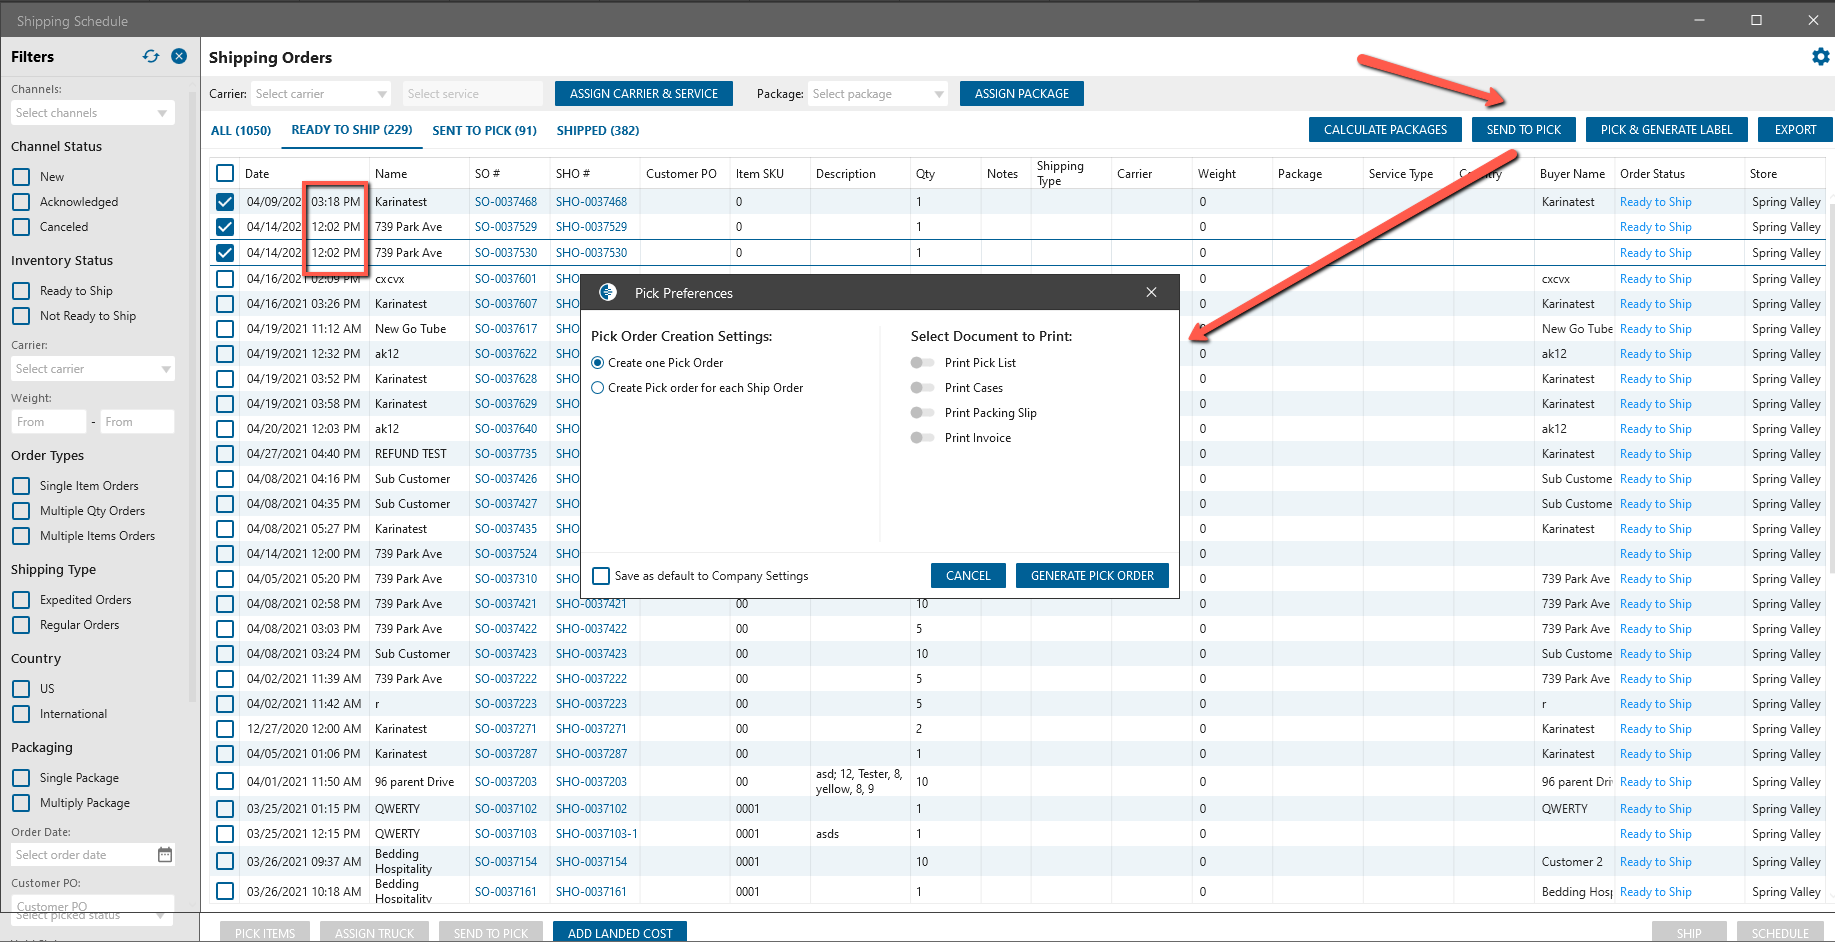Uncheck the SO-0037468 order row

pyautogui.click(x=225, y=202)
